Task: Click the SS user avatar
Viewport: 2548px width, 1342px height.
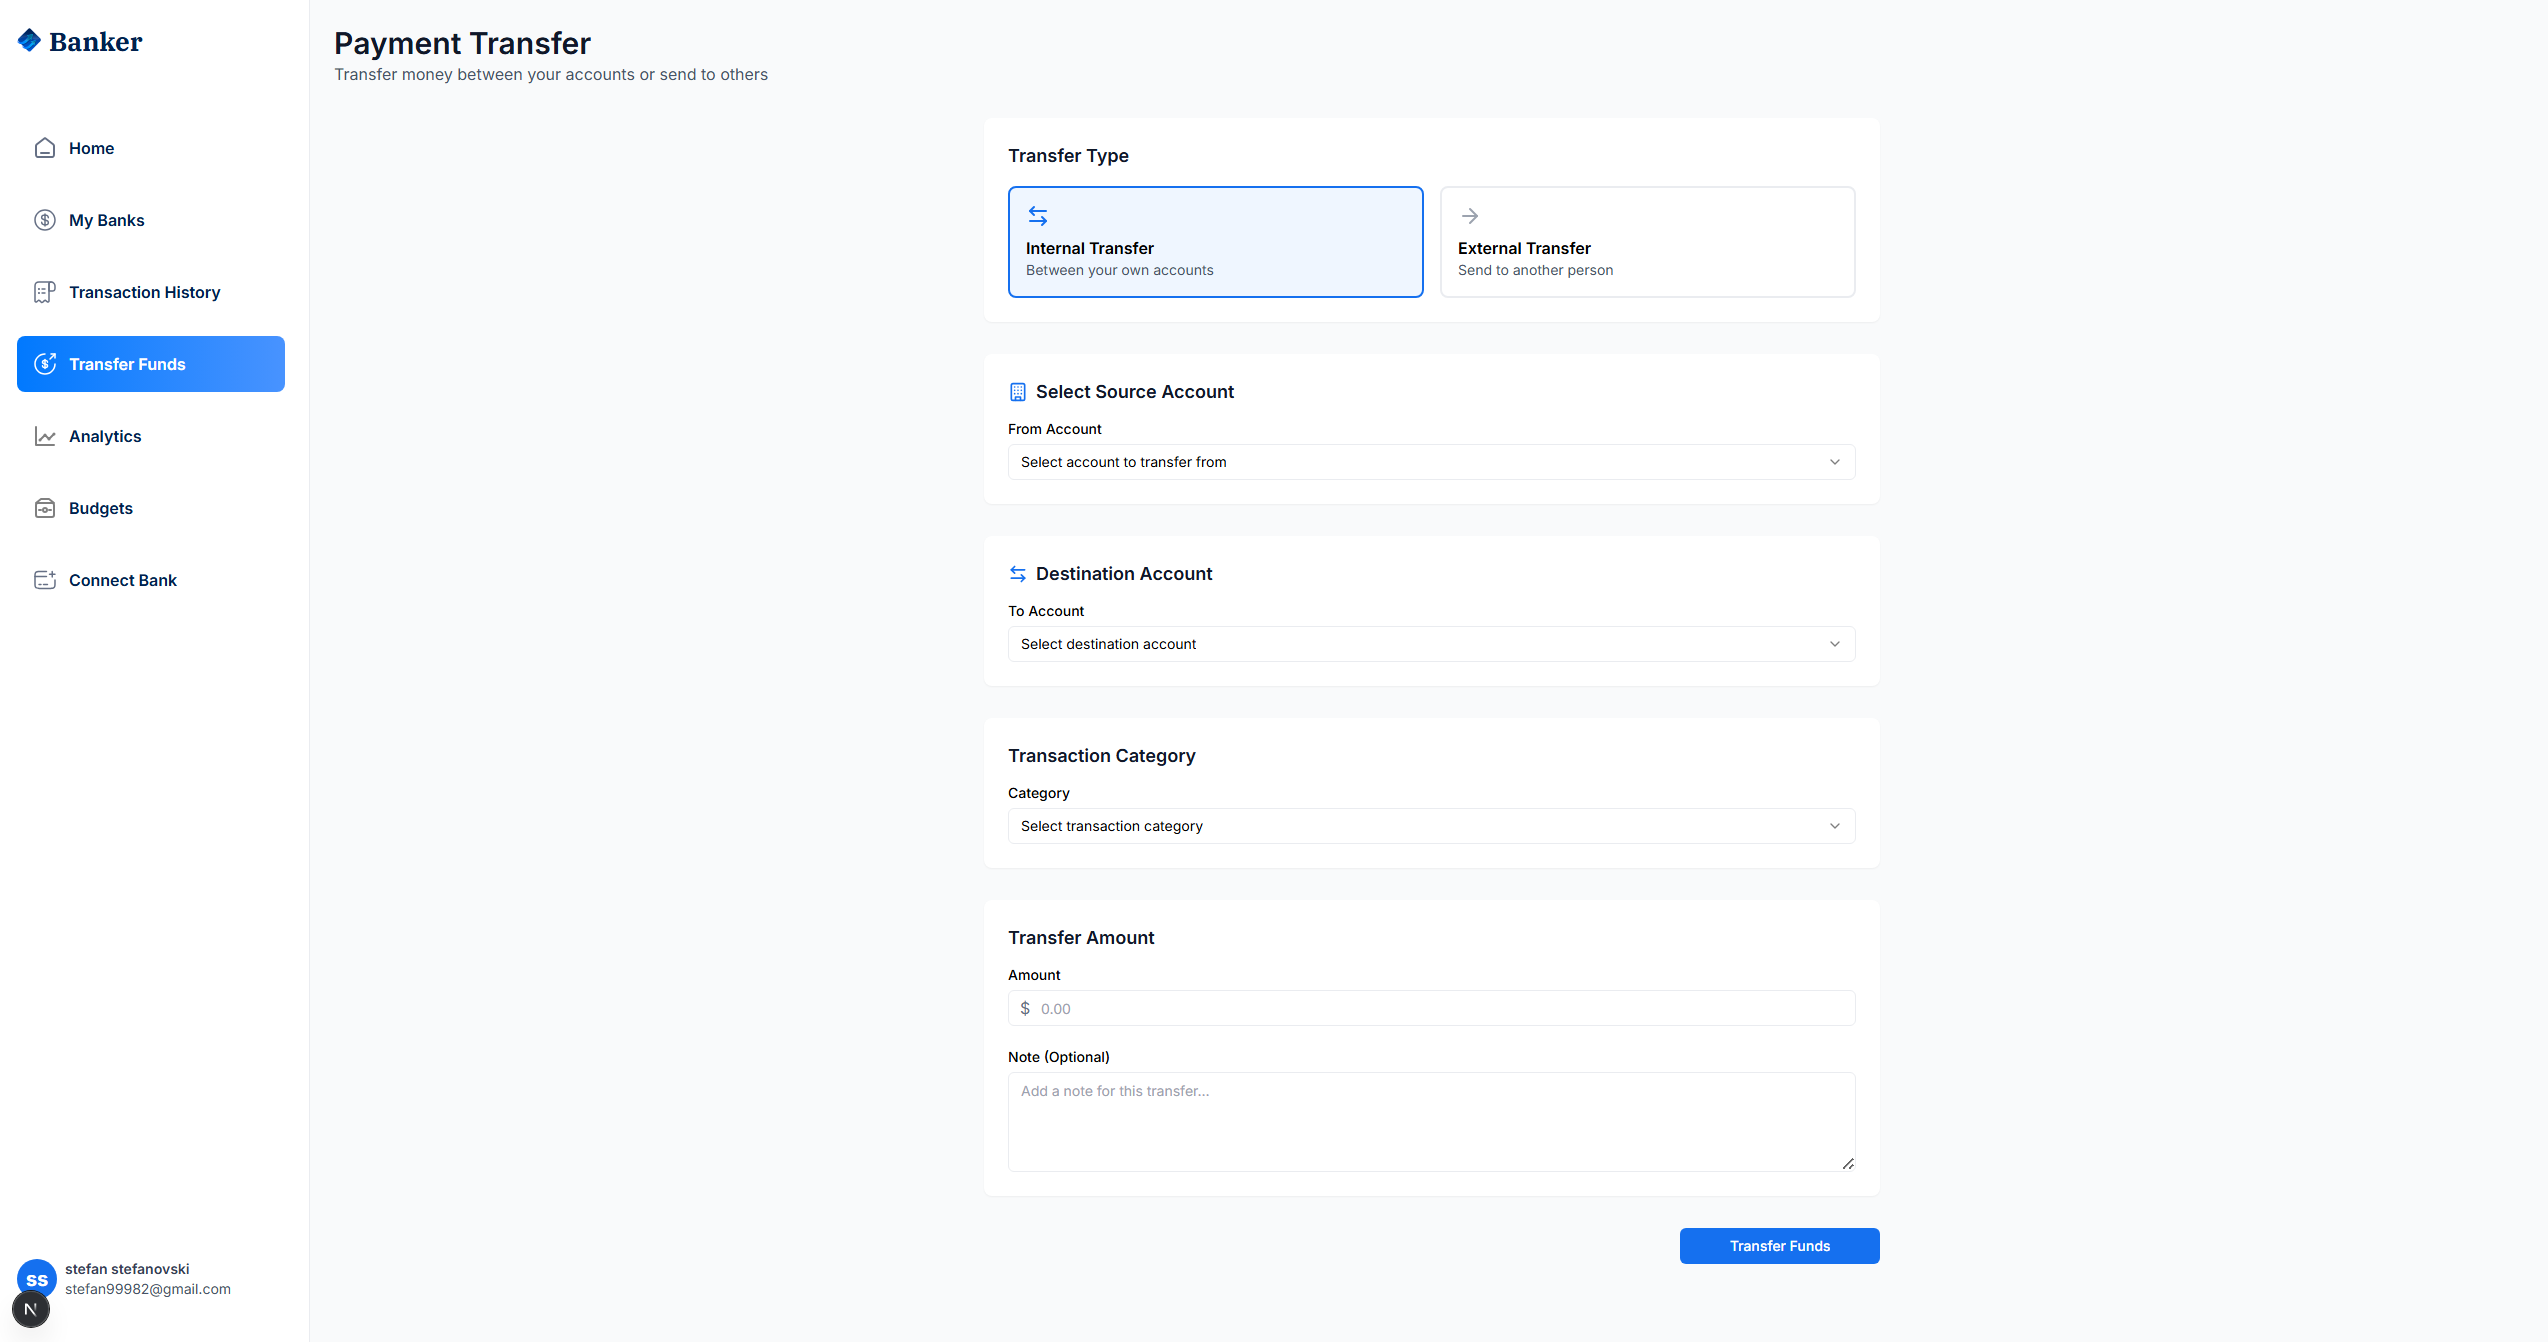Action: tap(38, 1274)
